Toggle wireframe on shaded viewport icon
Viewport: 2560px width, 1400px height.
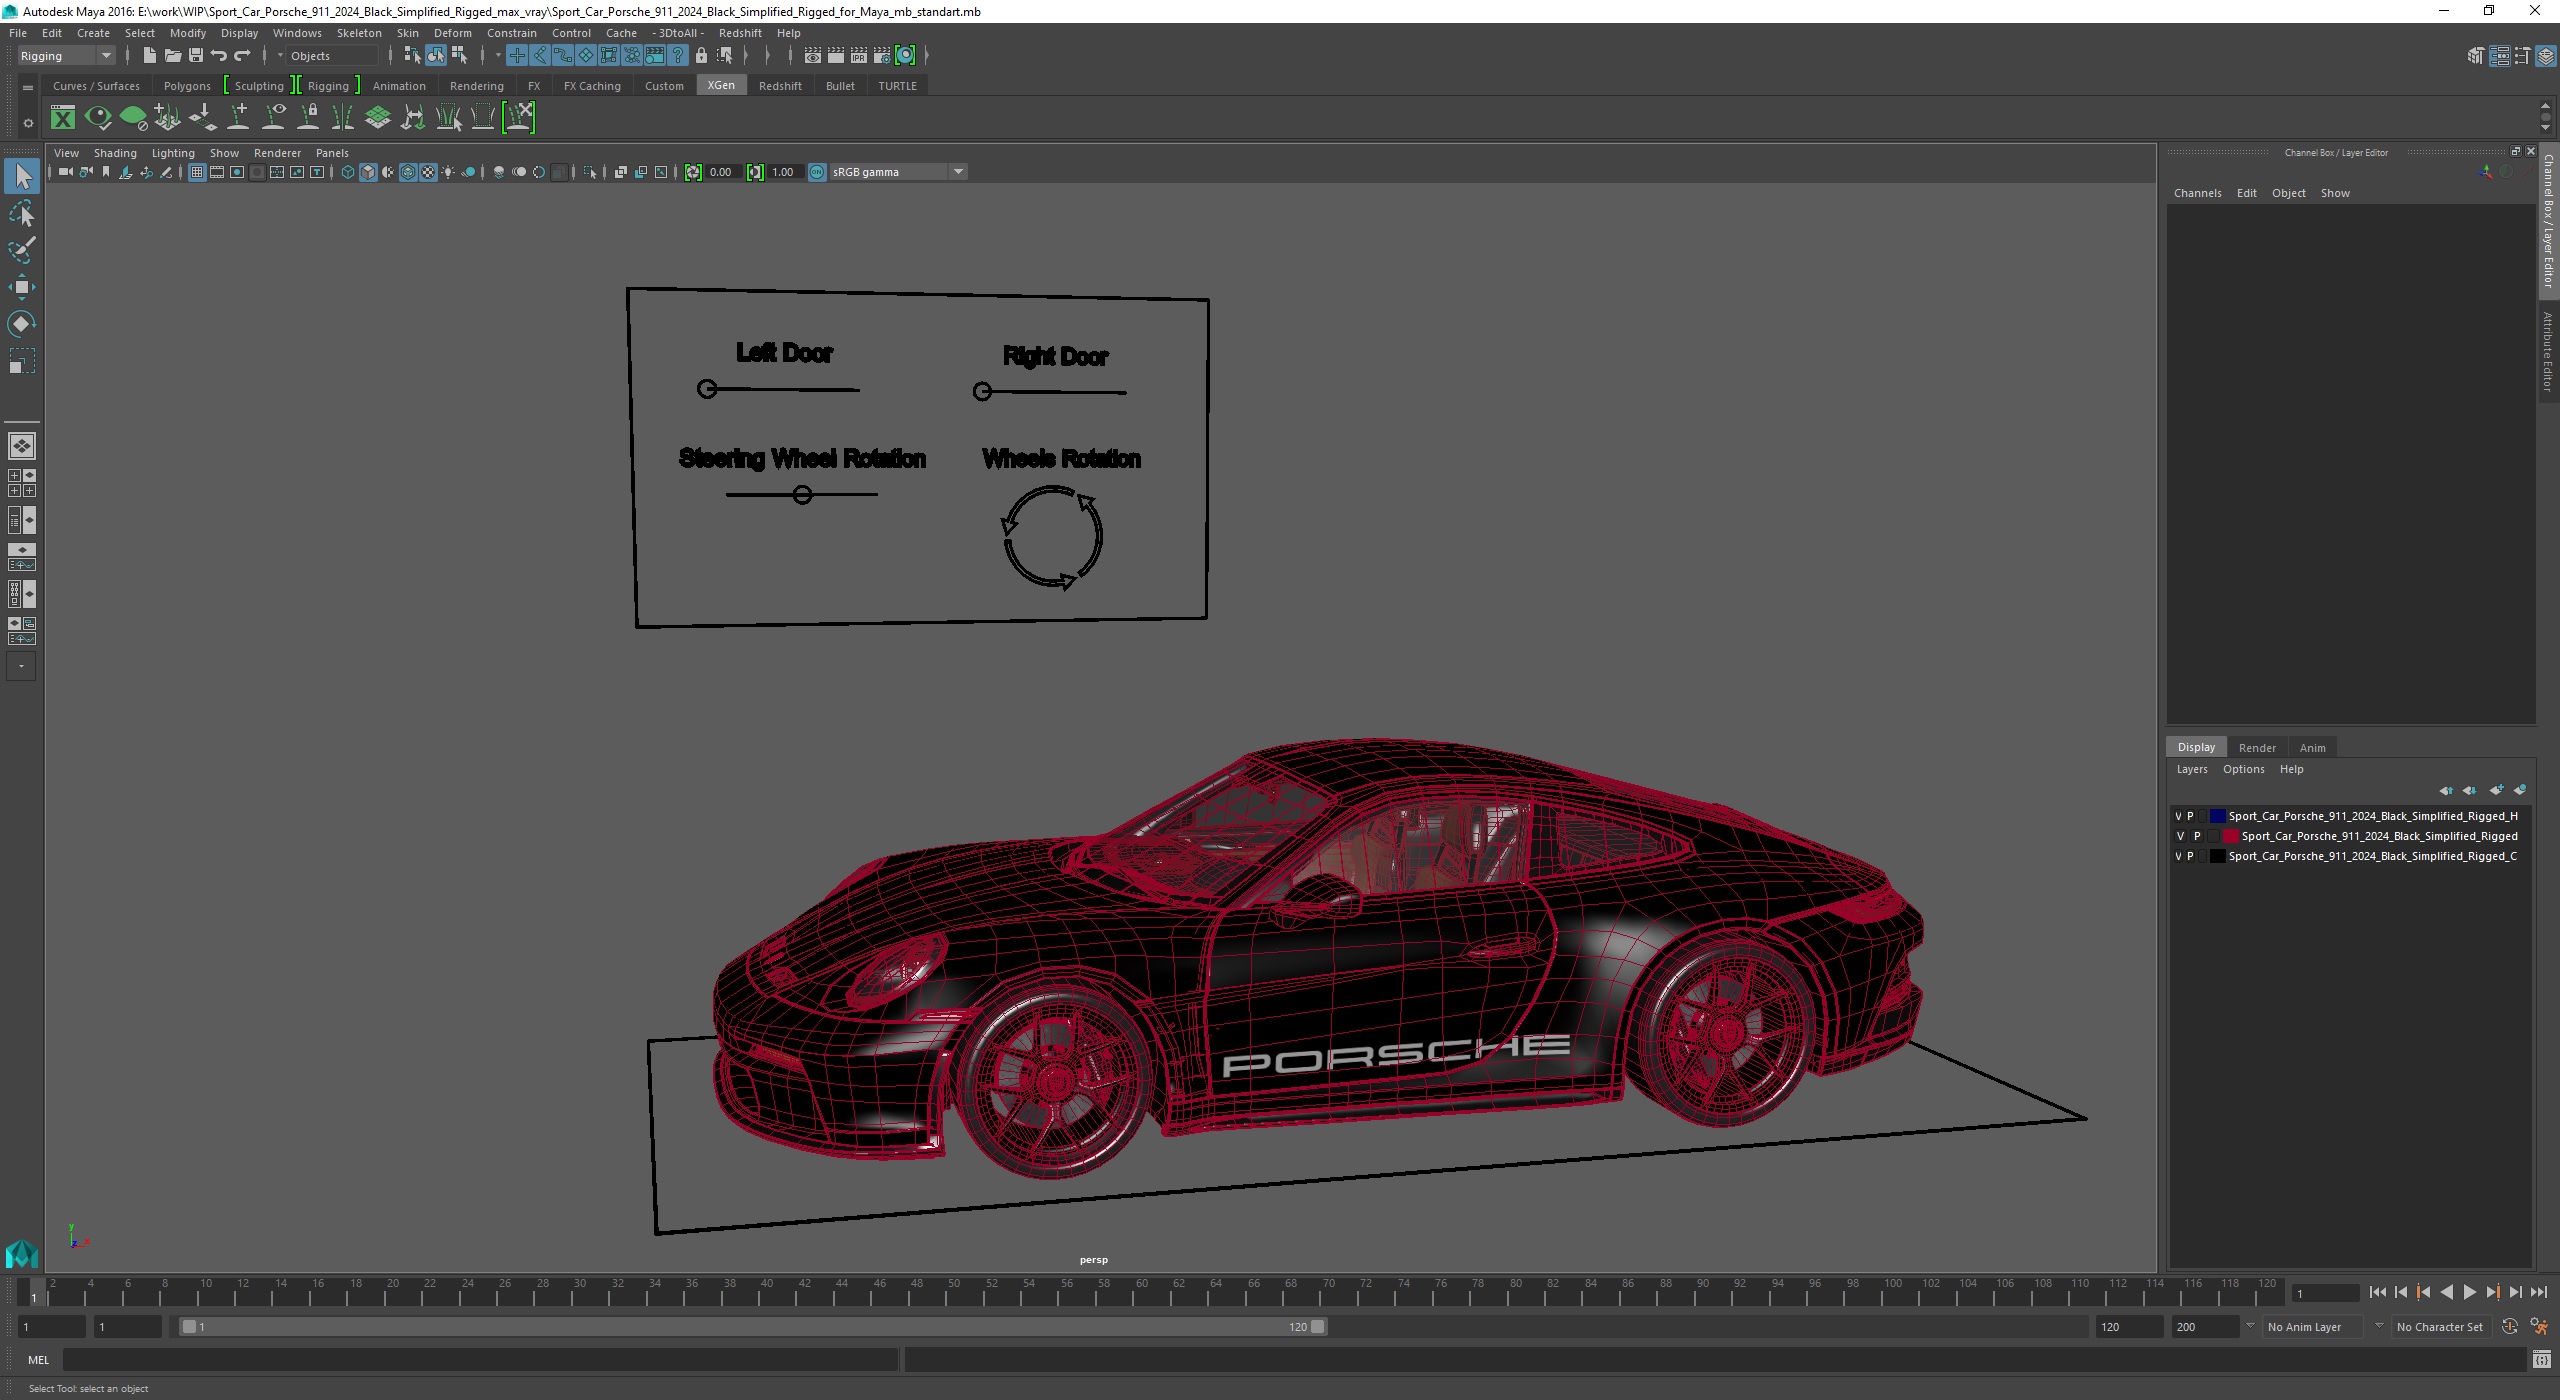(408, 172)
